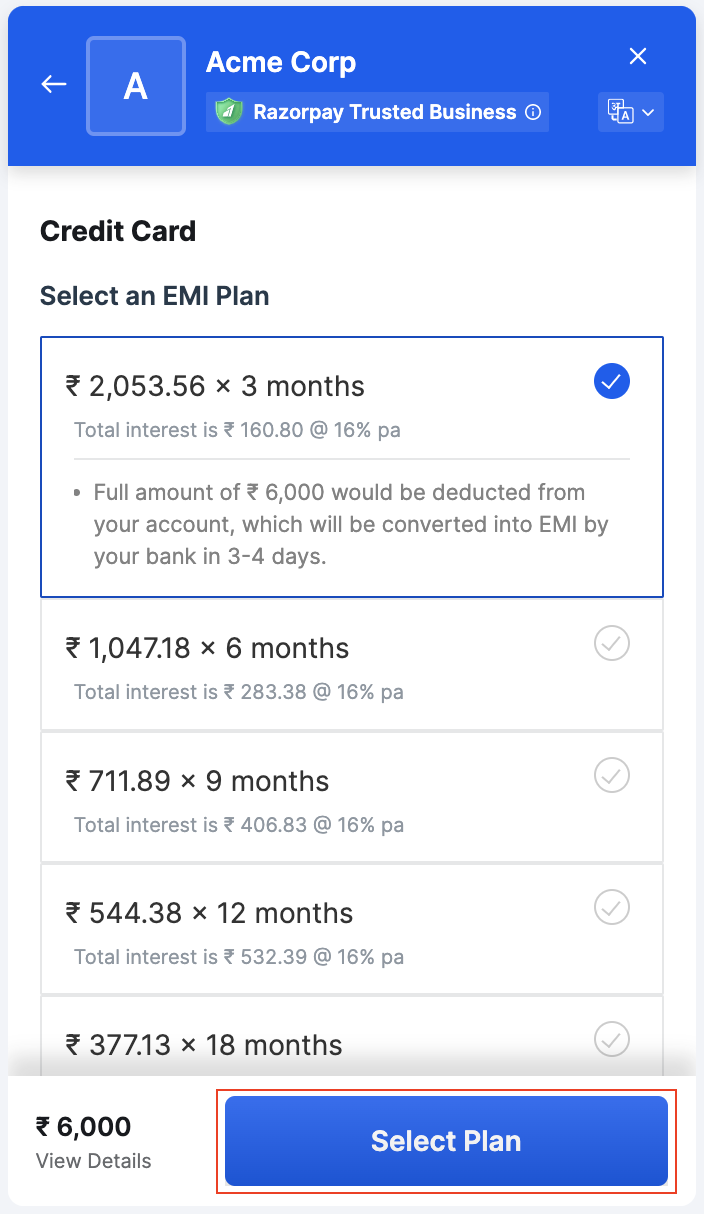Close the Razorpay checkout
Viewport: 704px width, 1214px height.
(x=638, y=56)
